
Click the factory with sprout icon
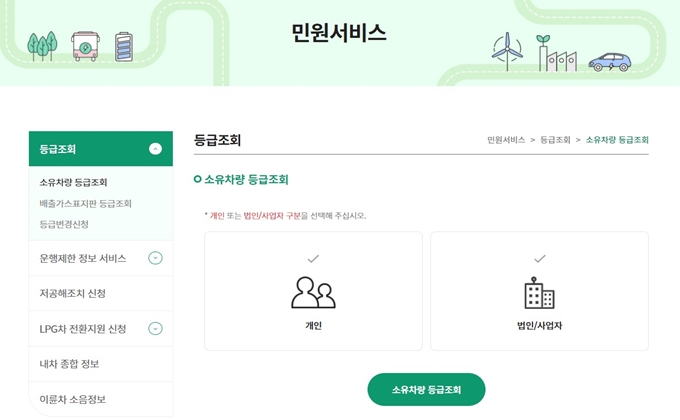(557, 53)
